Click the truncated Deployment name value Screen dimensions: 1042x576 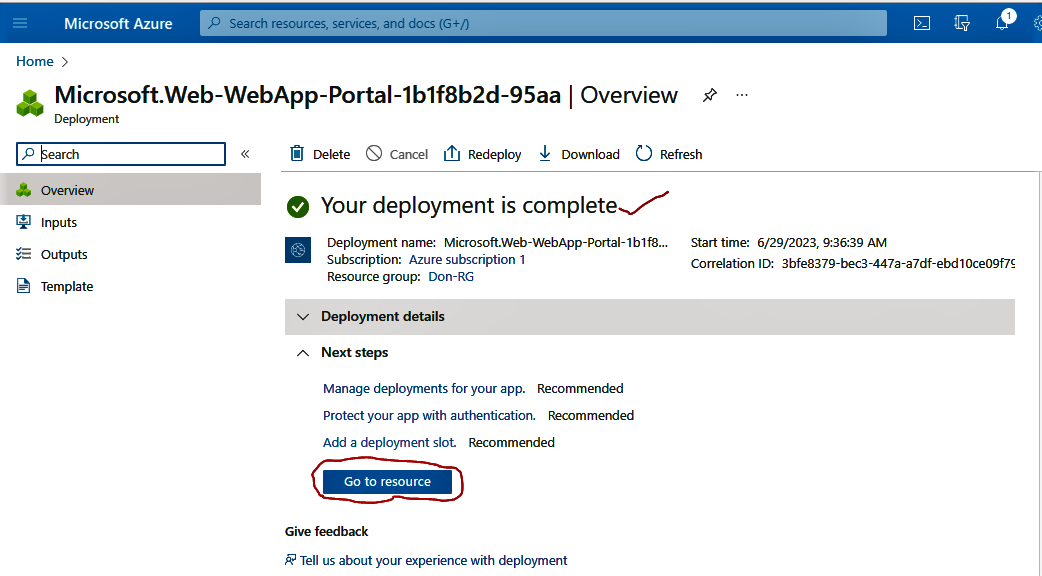556,242
